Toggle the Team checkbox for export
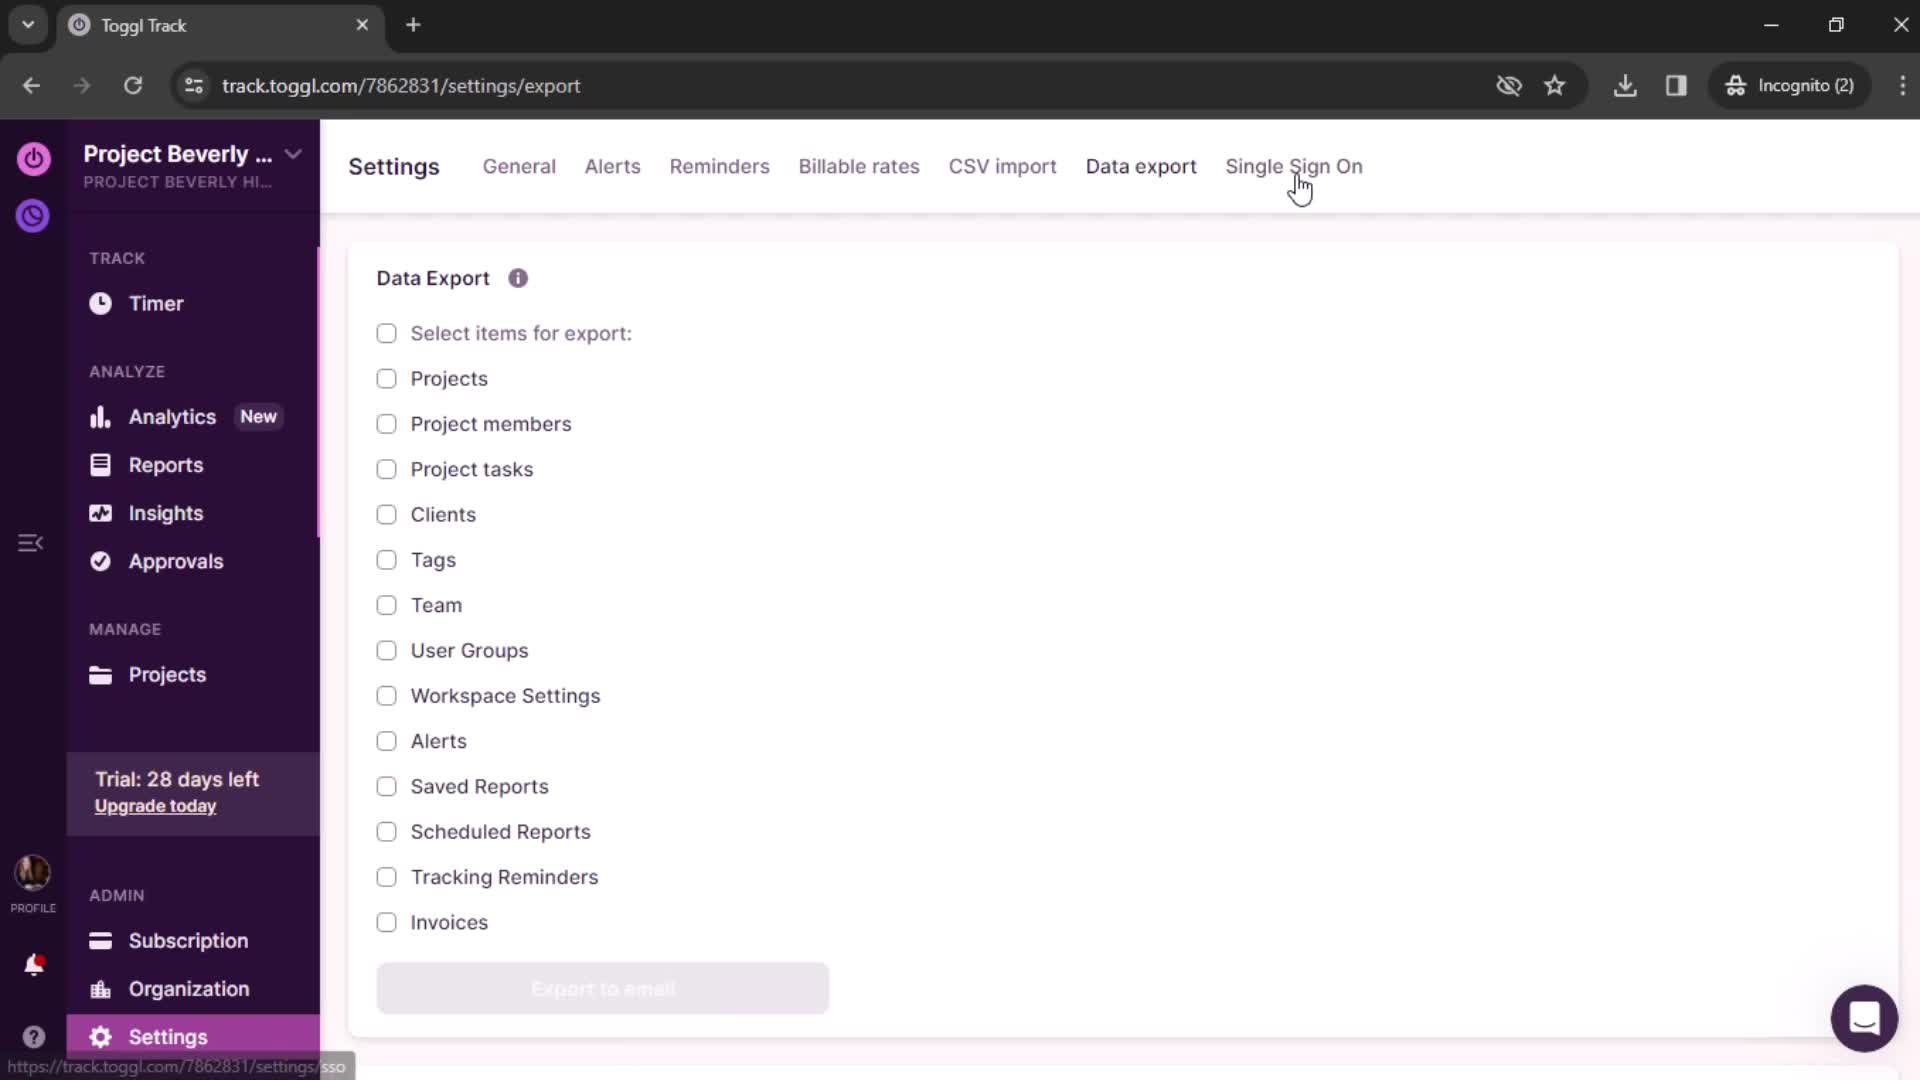 (388, 605)
